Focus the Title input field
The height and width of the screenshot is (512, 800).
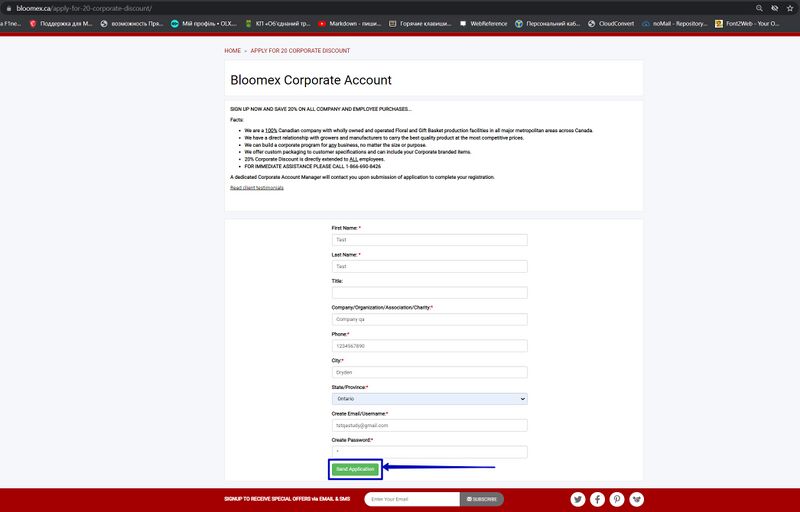430,293
